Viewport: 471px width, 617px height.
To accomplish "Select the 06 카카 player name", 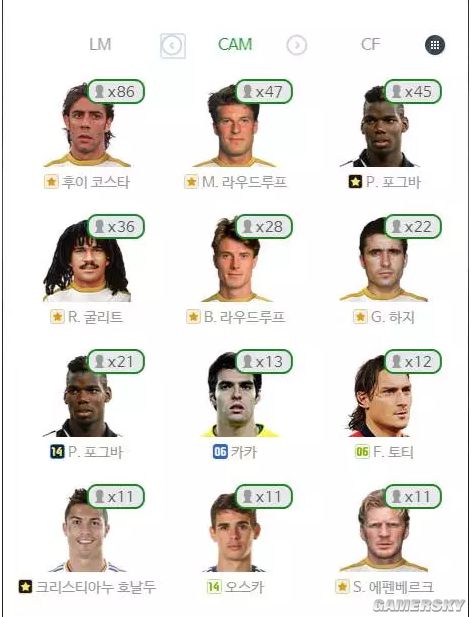I will 235,452.
